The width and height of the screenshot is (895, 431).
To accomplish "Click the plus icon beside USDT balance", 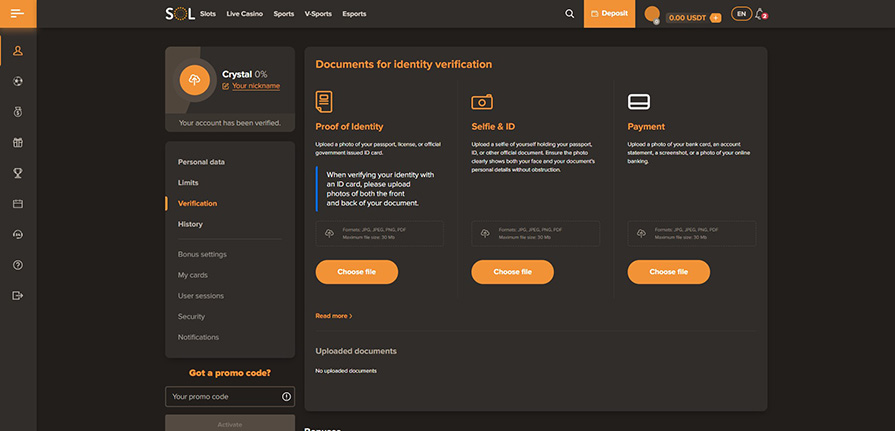I will [715, 18].
